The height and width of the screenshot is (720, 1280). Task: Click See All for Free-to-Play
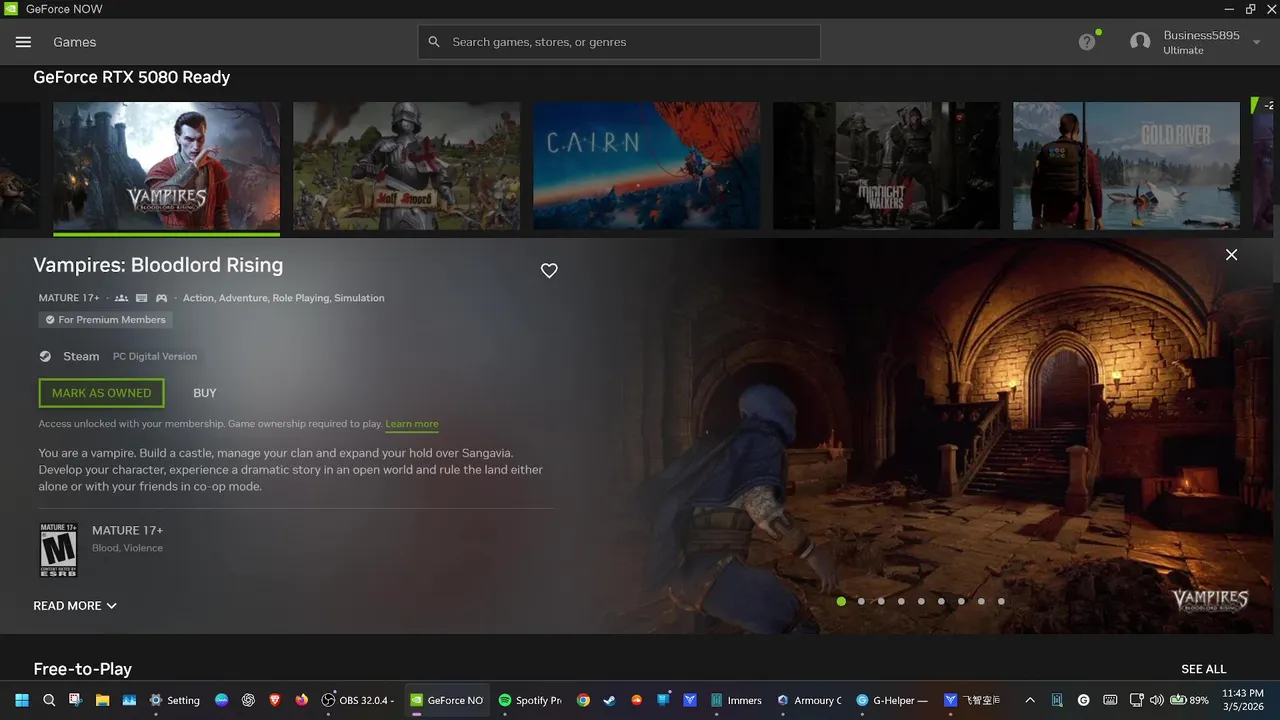[1203, 669]
